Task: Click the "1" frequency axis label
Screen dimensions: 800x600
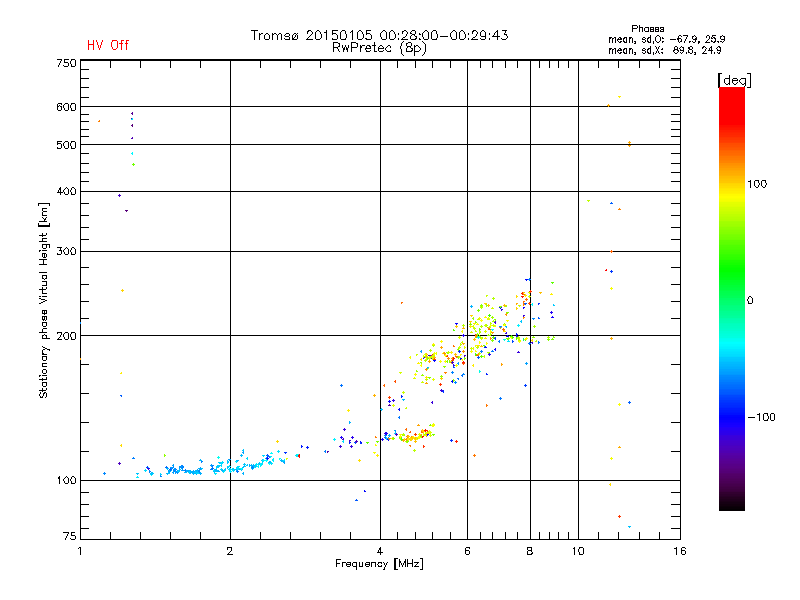Action: coord(80,551)
